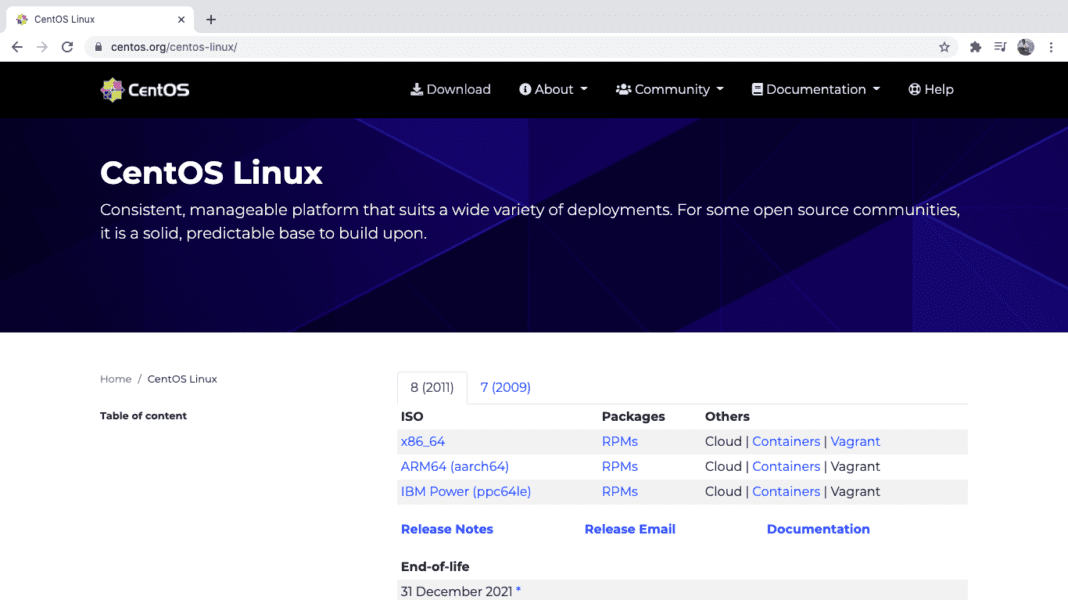Click the Release Notes link
Viewport: 1068px width, 600px height.
point(447,528)
